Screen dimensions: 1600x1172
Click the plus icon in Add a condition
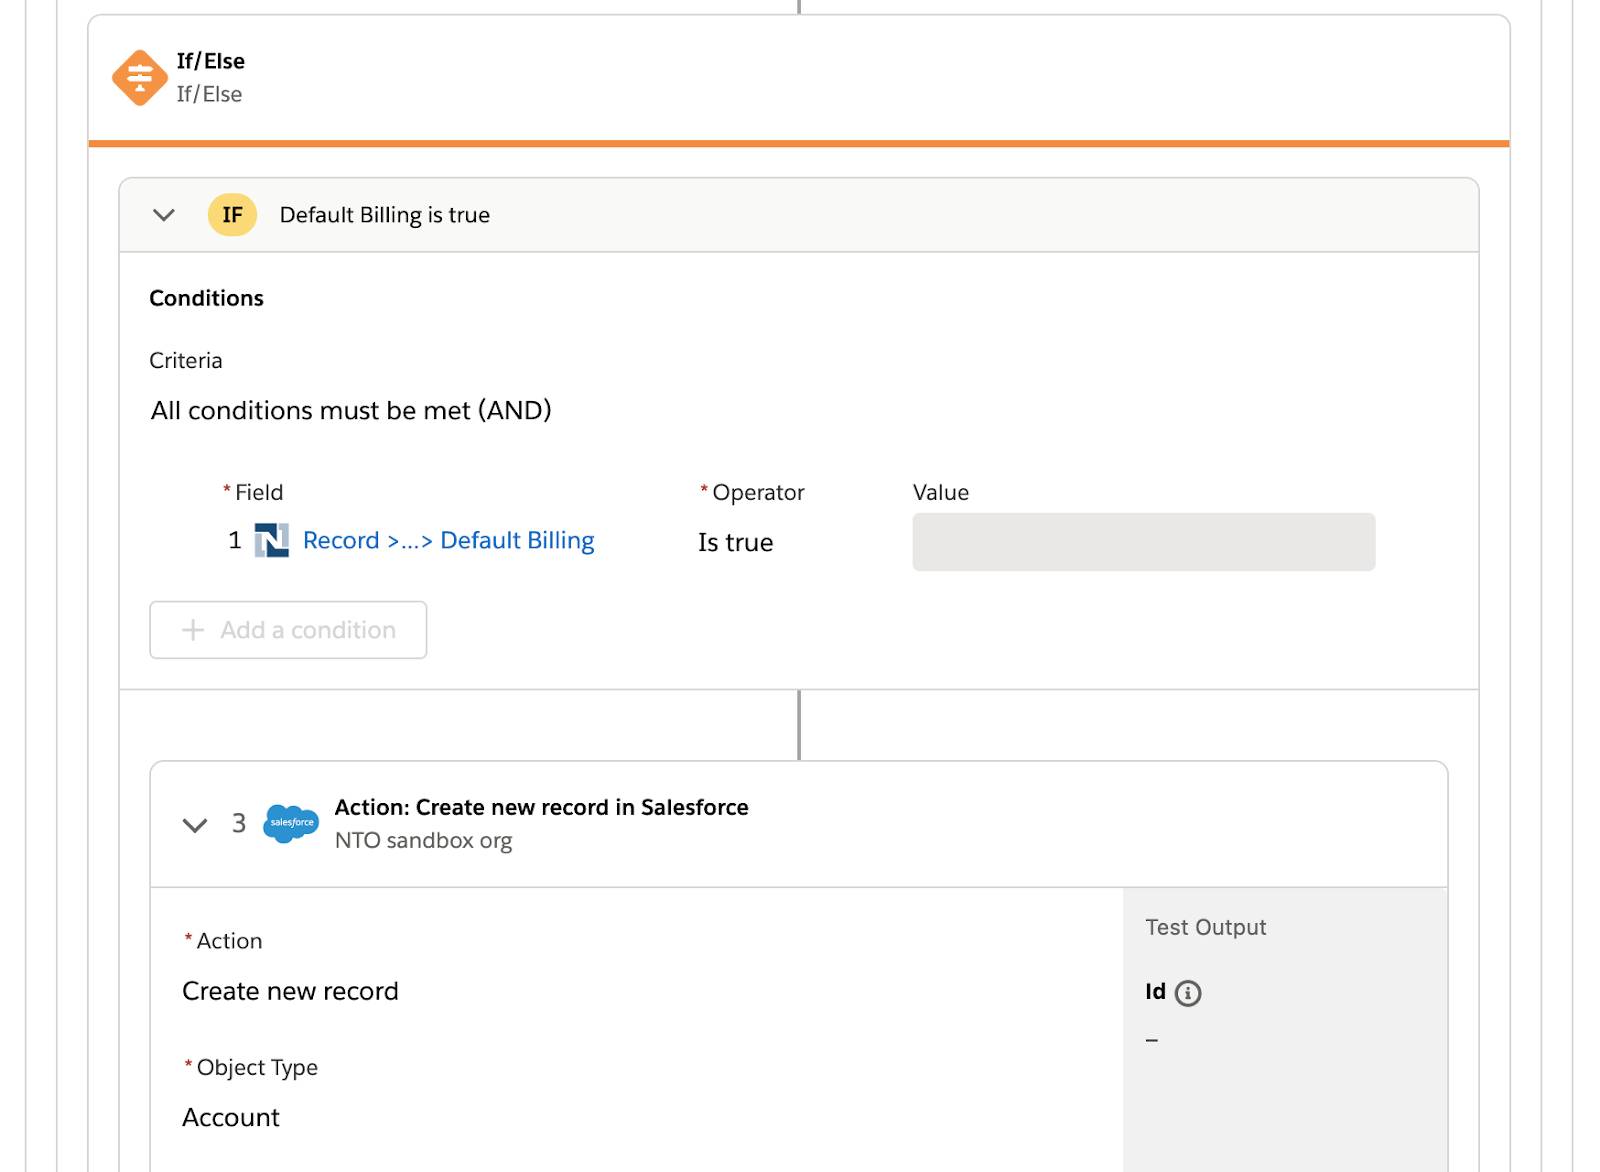193,630
